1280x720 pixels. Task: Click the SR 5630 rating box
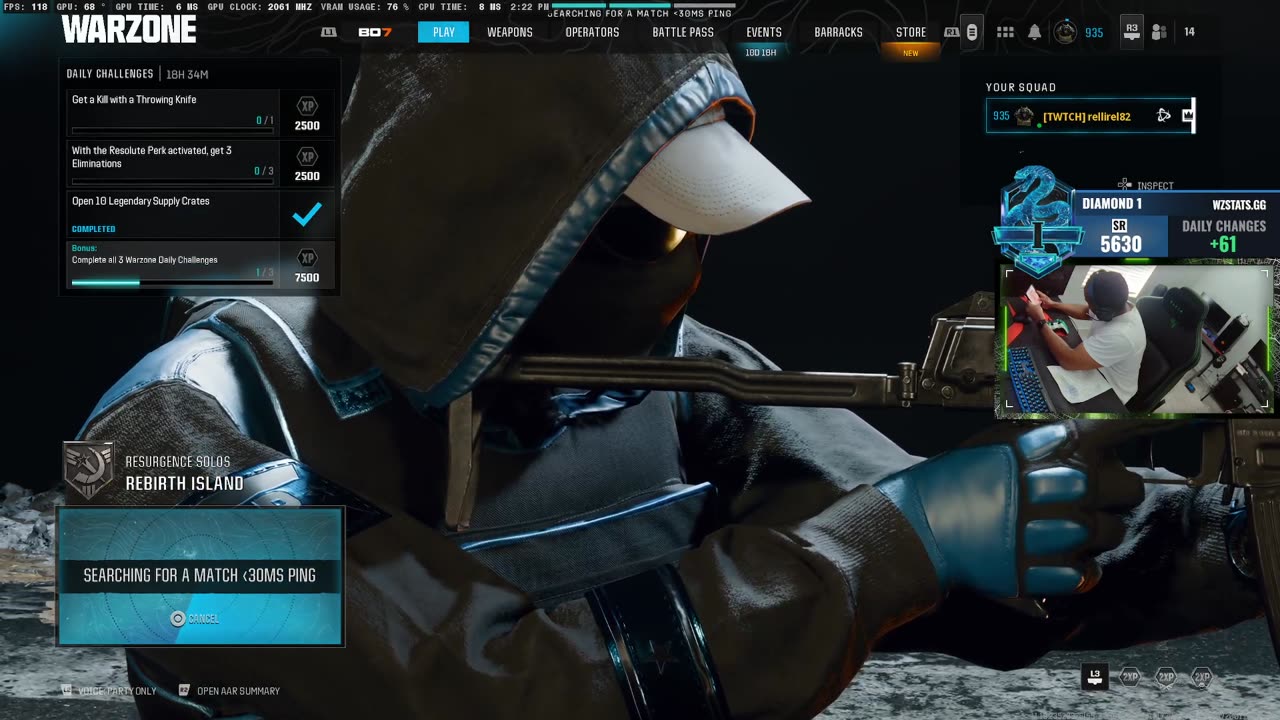[1120, 237]
